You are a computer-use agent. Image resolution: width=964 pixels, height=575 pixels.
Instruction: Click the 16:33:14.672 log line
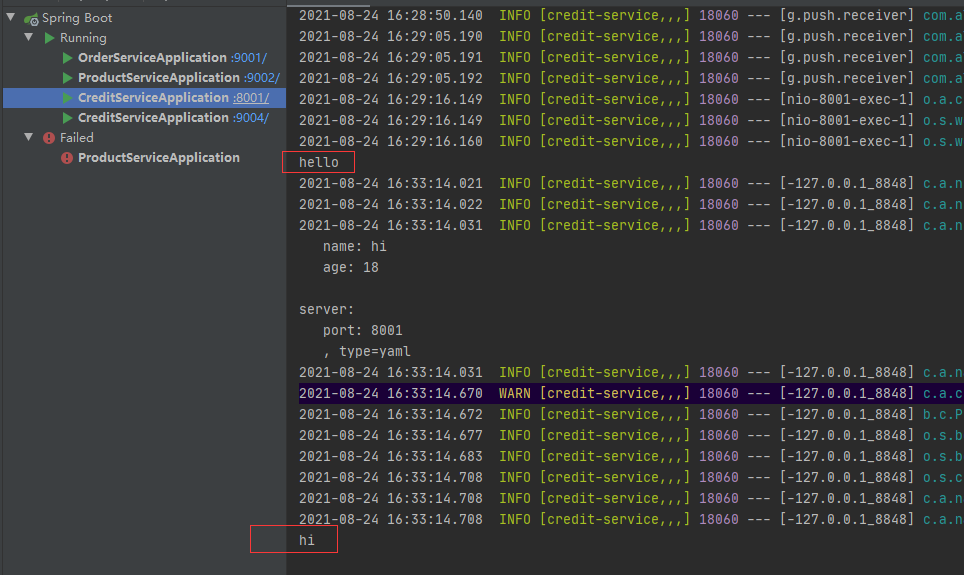click(631, 414)
